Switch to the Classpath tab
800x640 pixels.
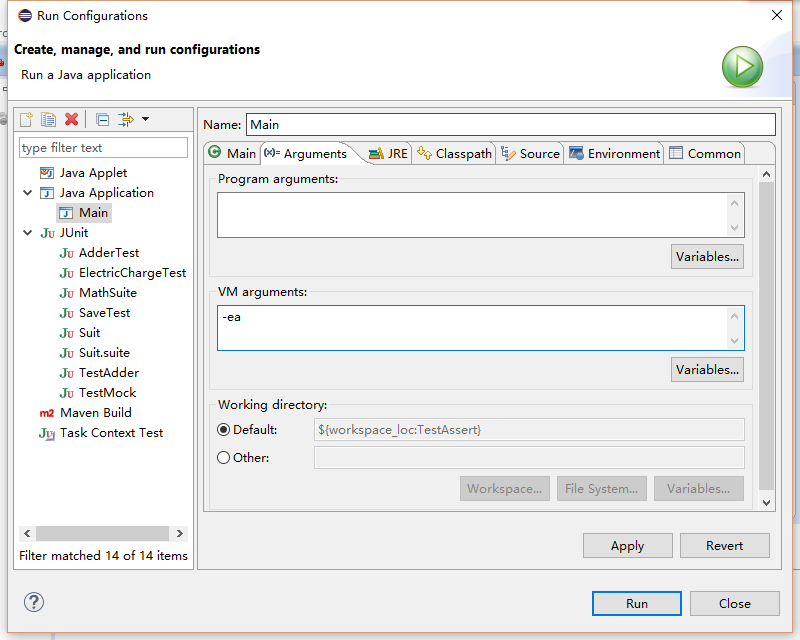click(x=454, y=154)
